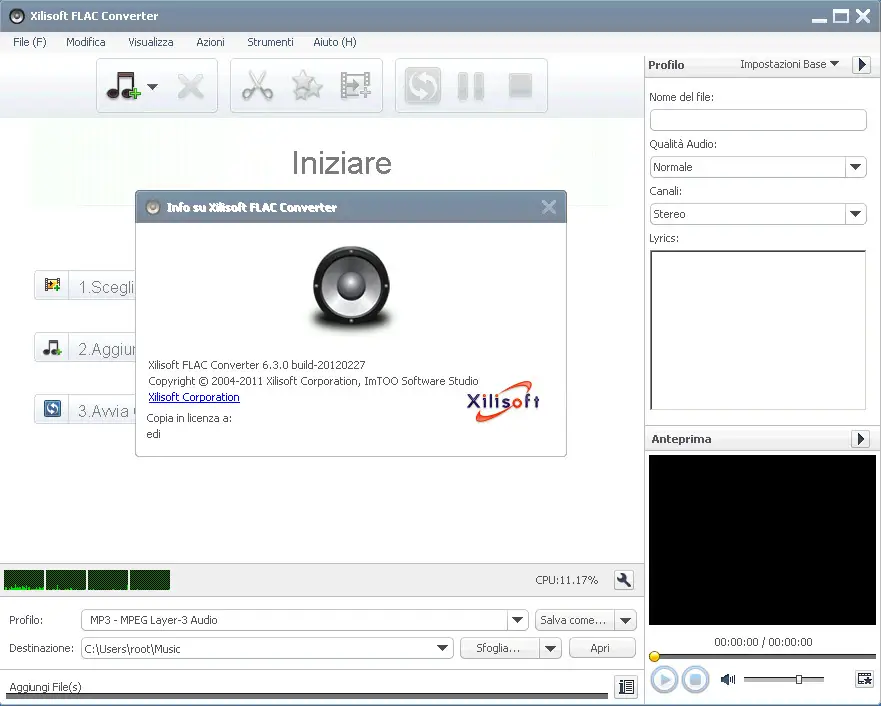Click the speaker icon in about dialog

(x=351, y=286)
